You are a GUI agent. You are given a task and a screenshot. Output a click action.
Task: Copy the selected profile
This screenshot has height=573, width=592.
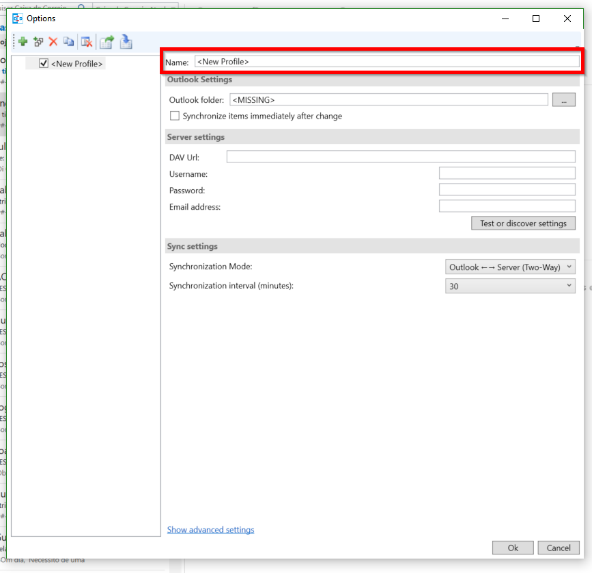pyautogui.click(x=68, y=42)
